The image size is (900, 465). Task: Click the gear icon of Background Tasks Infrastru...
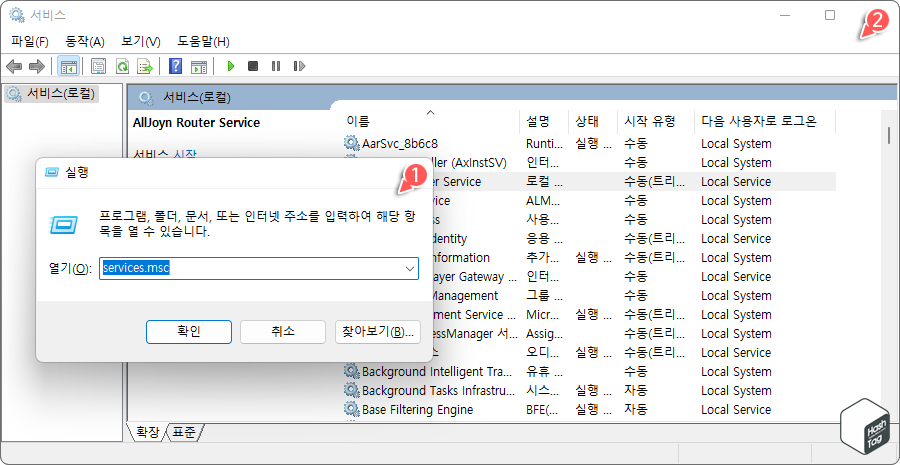pos(351,390)
